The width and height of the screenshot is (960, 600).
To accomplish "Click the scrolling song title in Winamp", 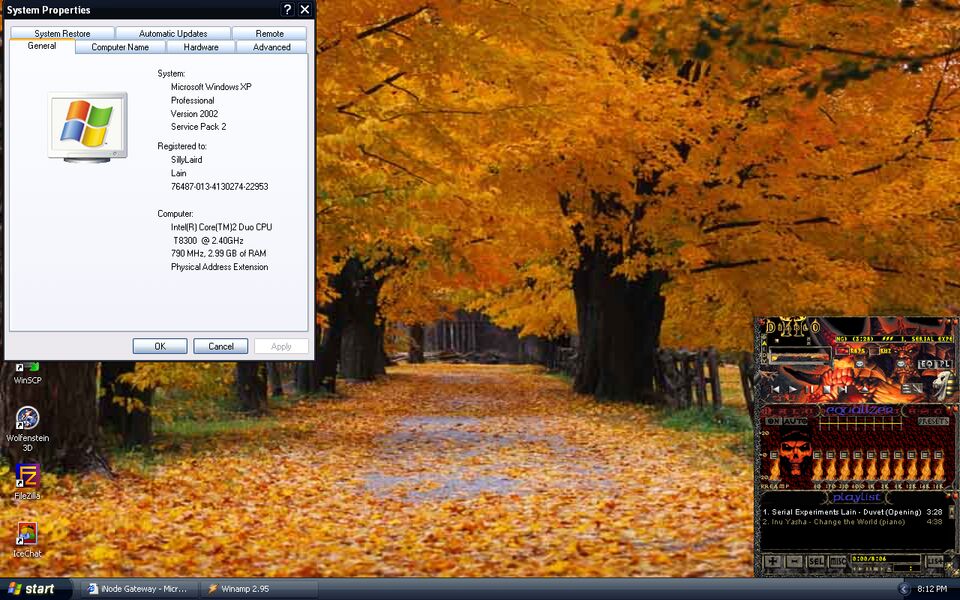I will 894,339.
